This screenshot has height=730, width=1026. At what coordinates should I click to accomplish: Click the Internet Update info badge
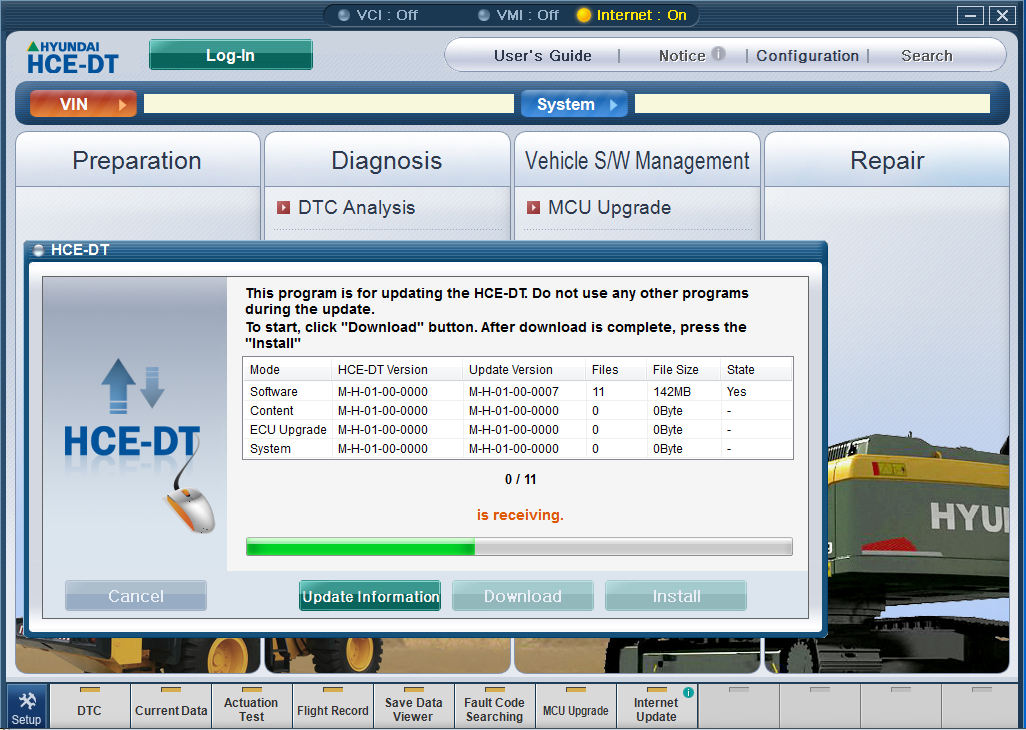pyautogui.click(x=688, y=692)
